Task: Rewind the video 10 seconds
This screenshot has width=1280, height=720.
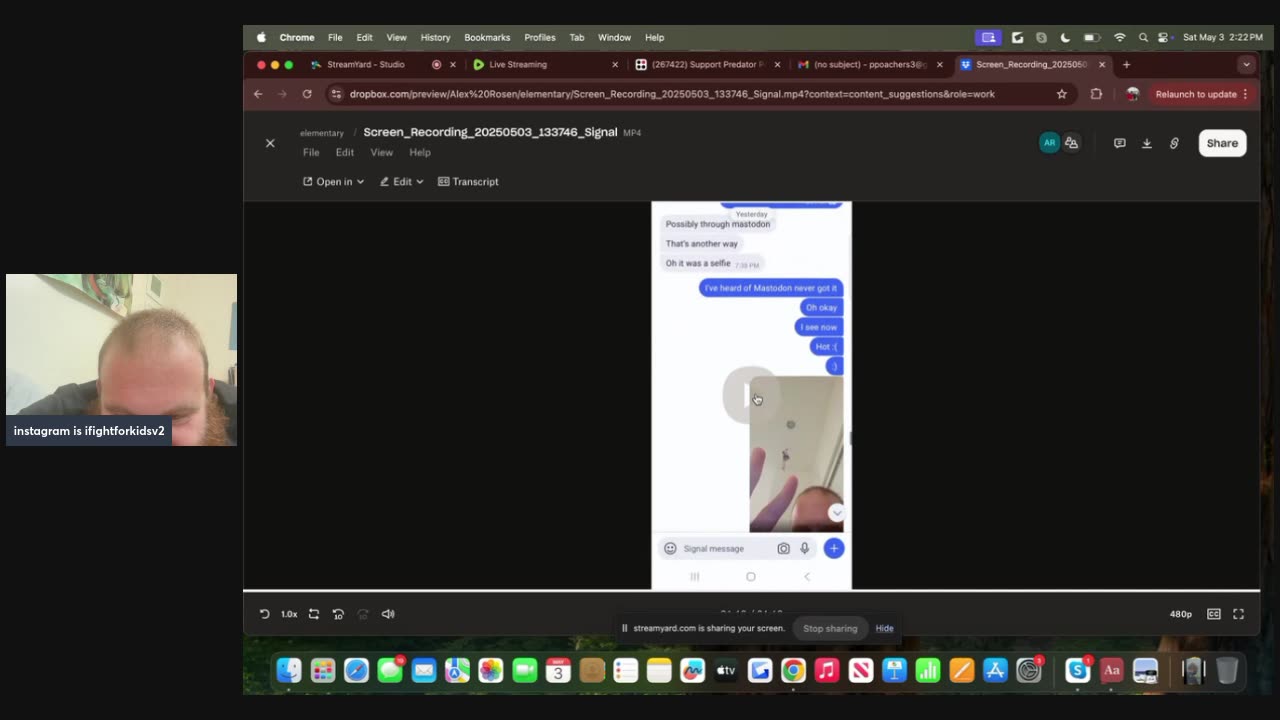Action: coord(338,614)
